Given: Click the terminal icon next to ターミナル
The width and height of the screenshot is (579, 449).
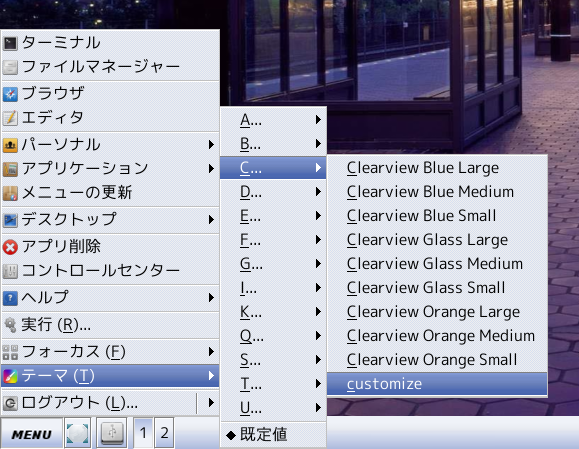Looking at the screenshot, I should point(10,43).
